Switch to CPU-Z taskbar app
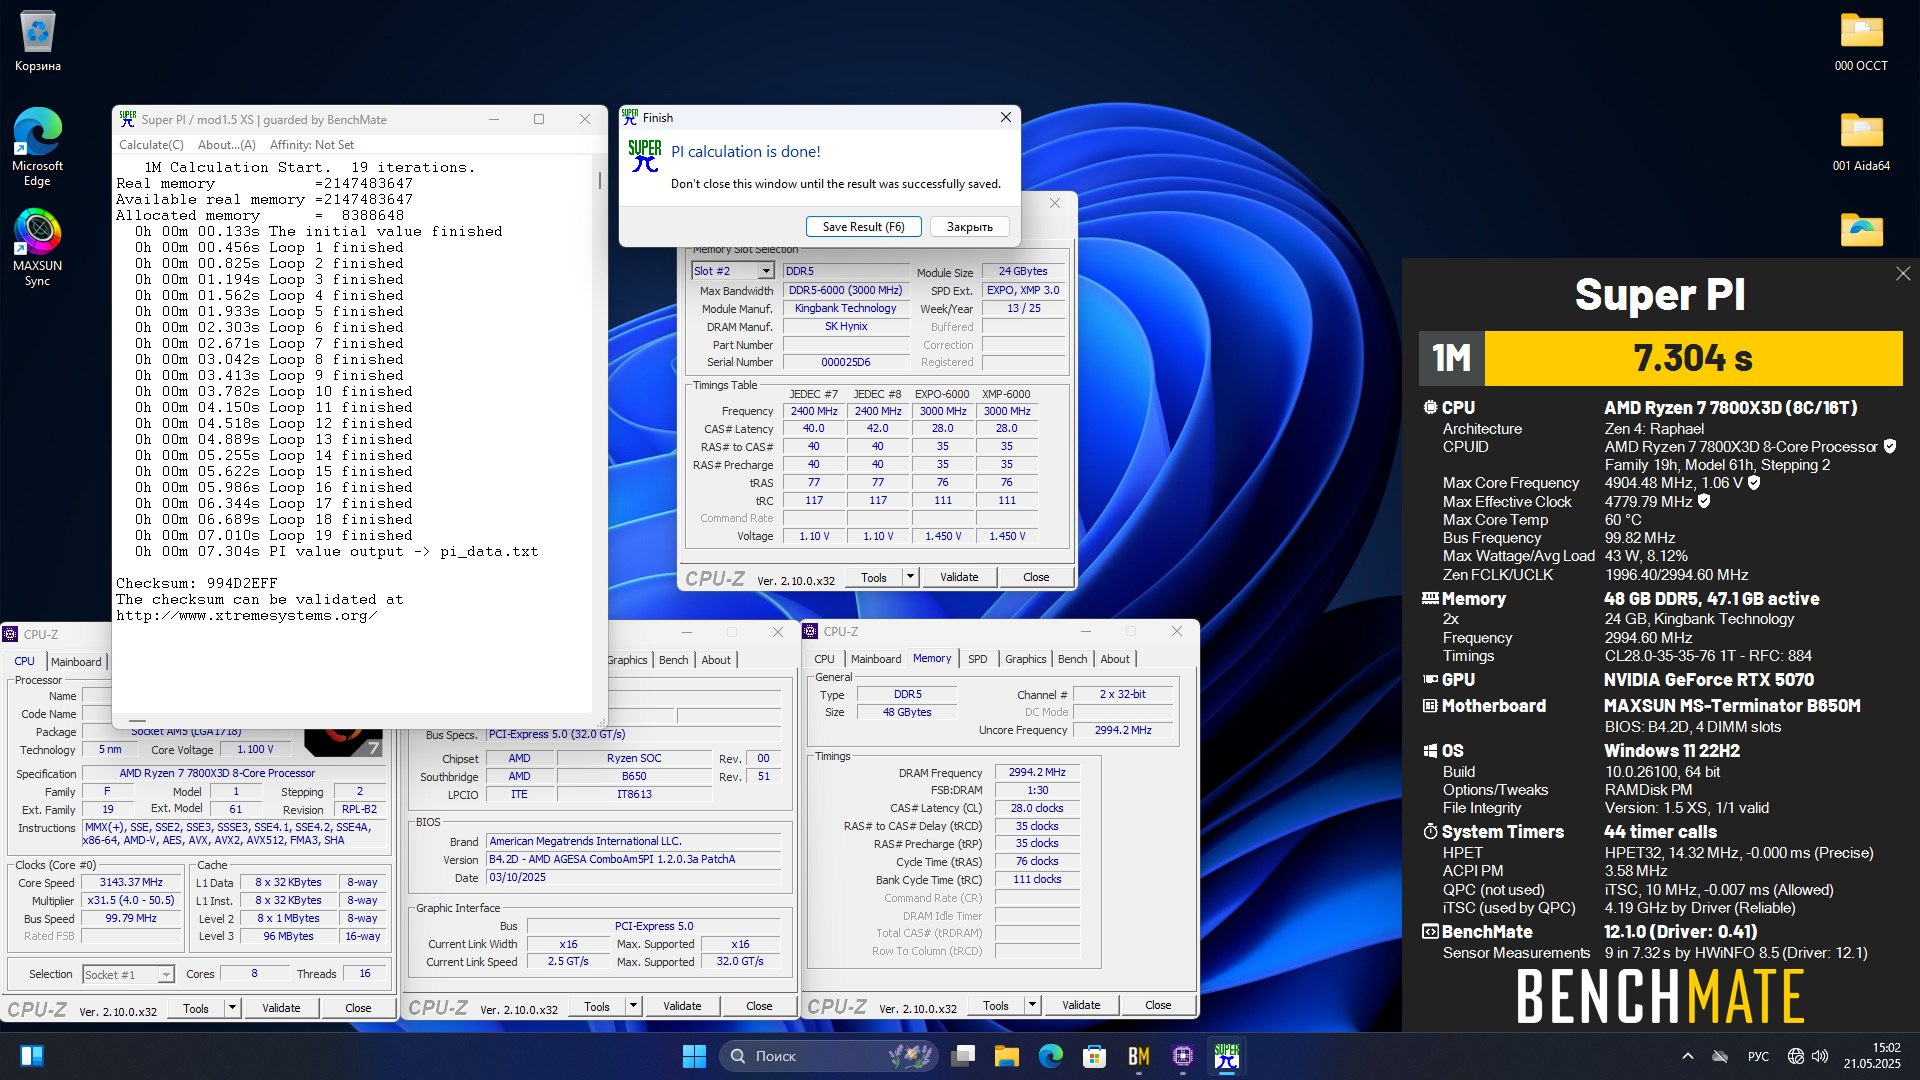This screenshot has width=1920, height=1080. click(1183, 1056)
